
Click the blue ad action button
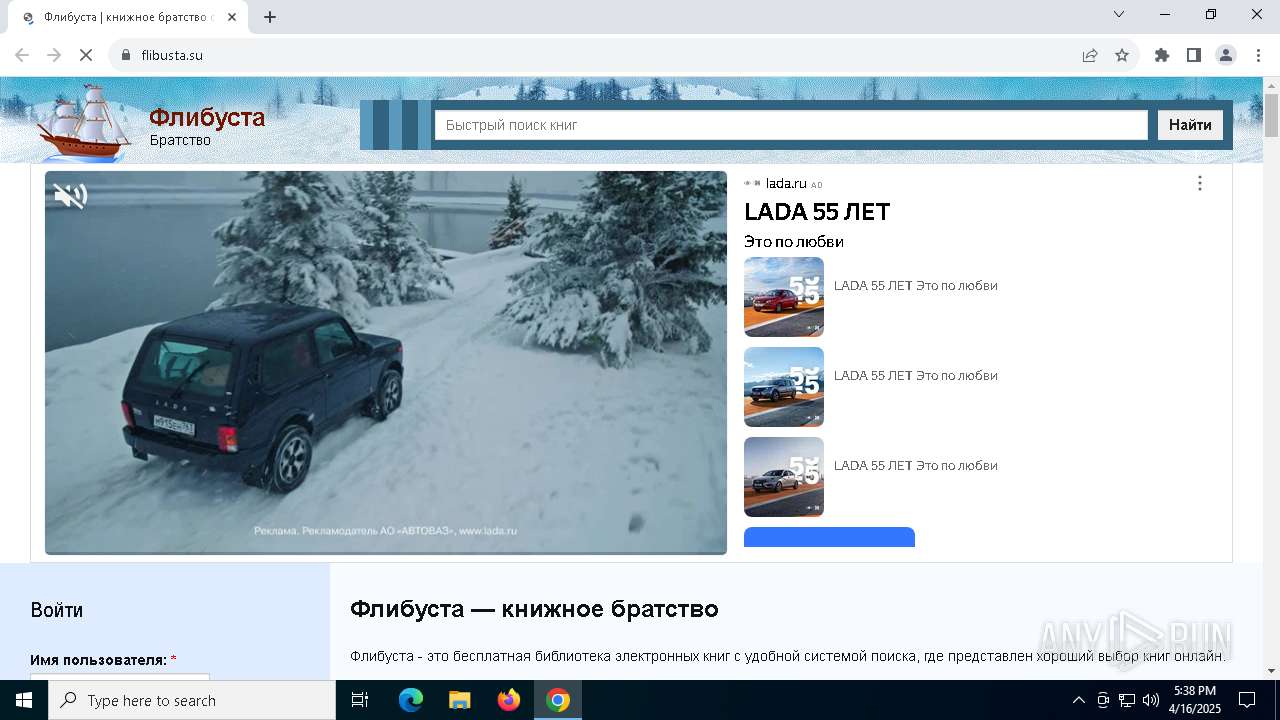click(829, 537)
